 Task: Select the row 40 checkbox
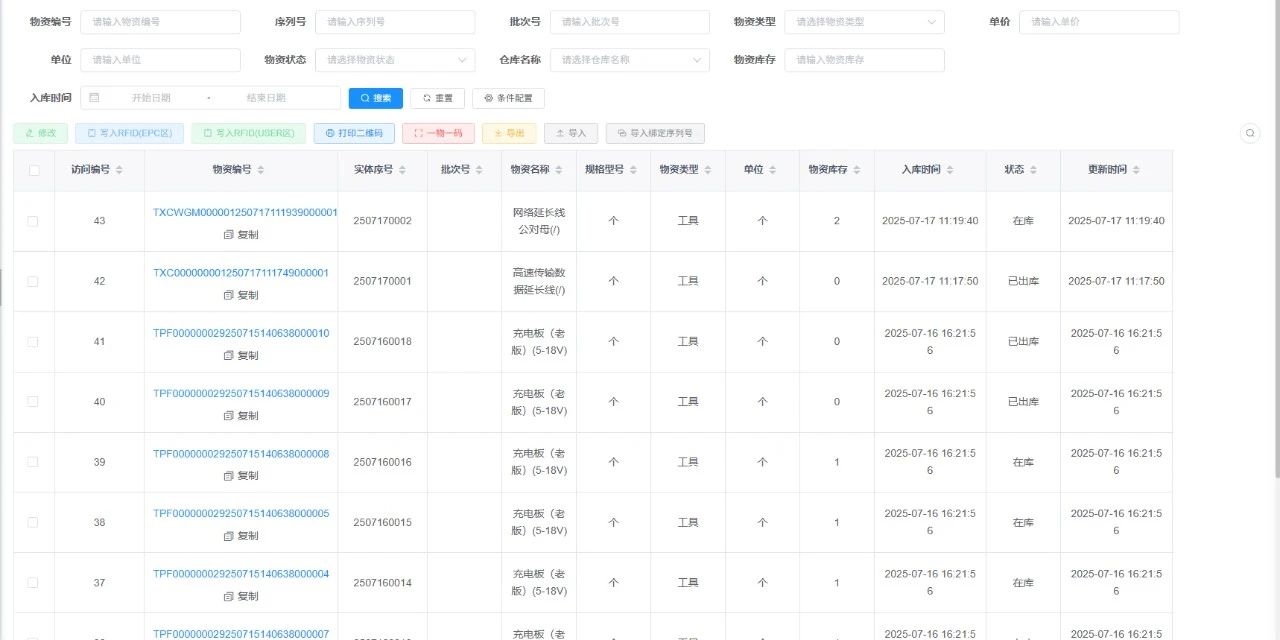pos(33,401)
